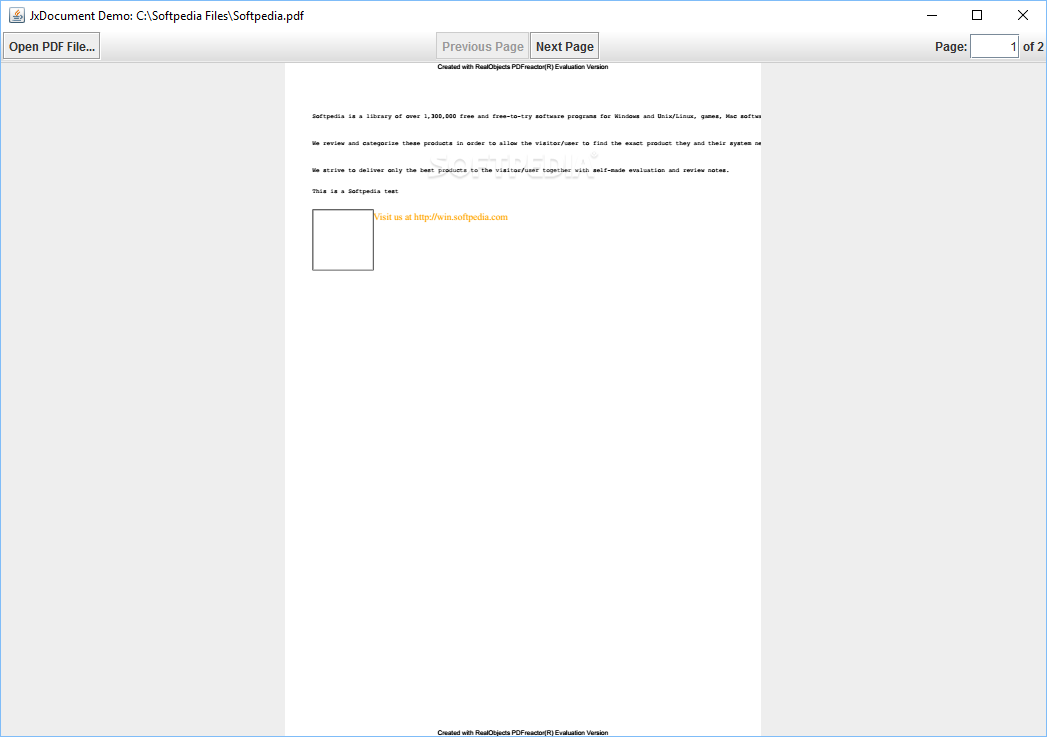This screenshot has width=1047, height=737.
Task: Click the bottom 'Created with RealObjects PDFreactor' footer
Action: pyautogui.click(x=522, y=732)
